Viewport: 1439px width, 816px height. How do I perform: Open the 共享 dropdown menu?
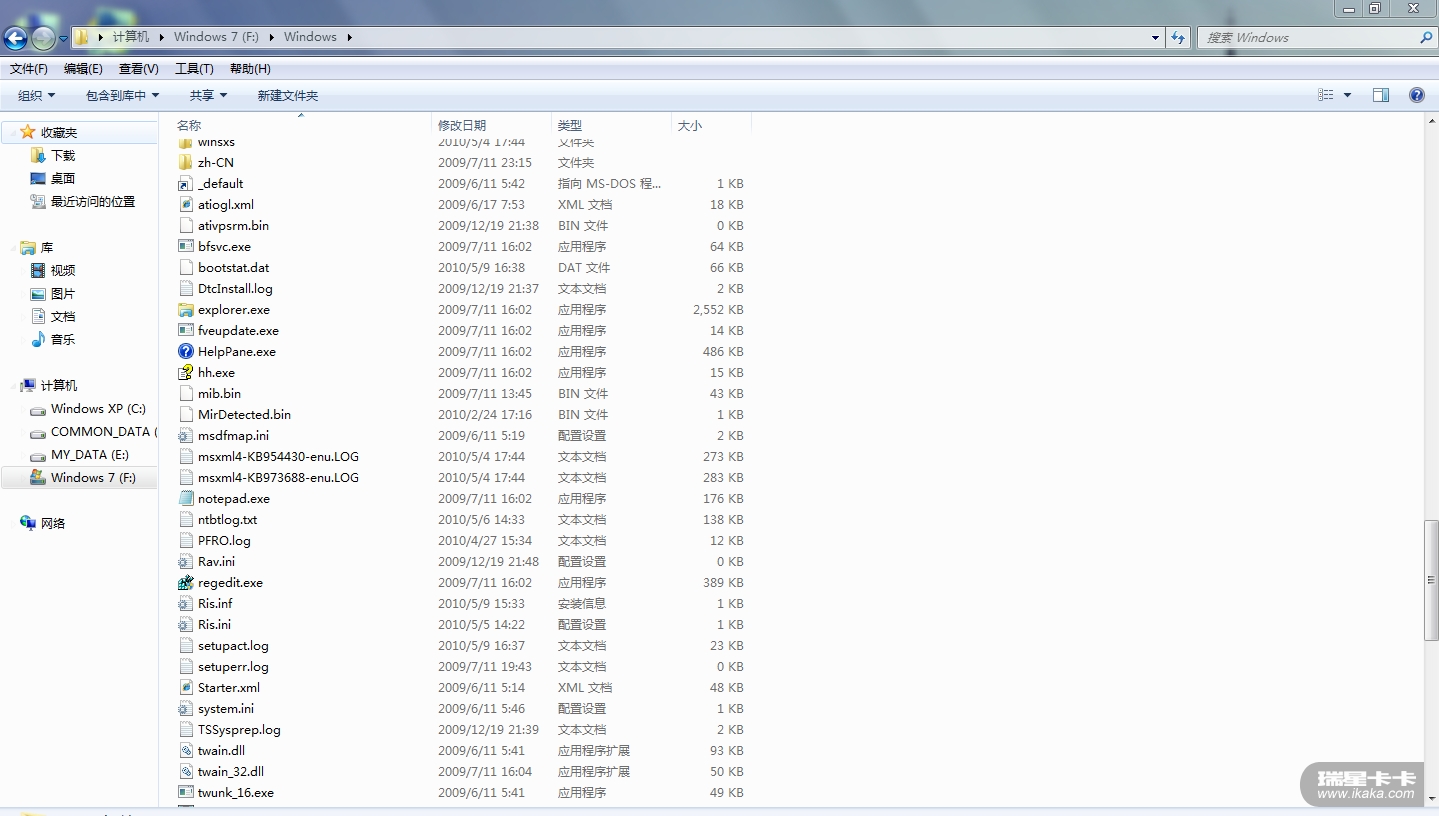[208, 96]
